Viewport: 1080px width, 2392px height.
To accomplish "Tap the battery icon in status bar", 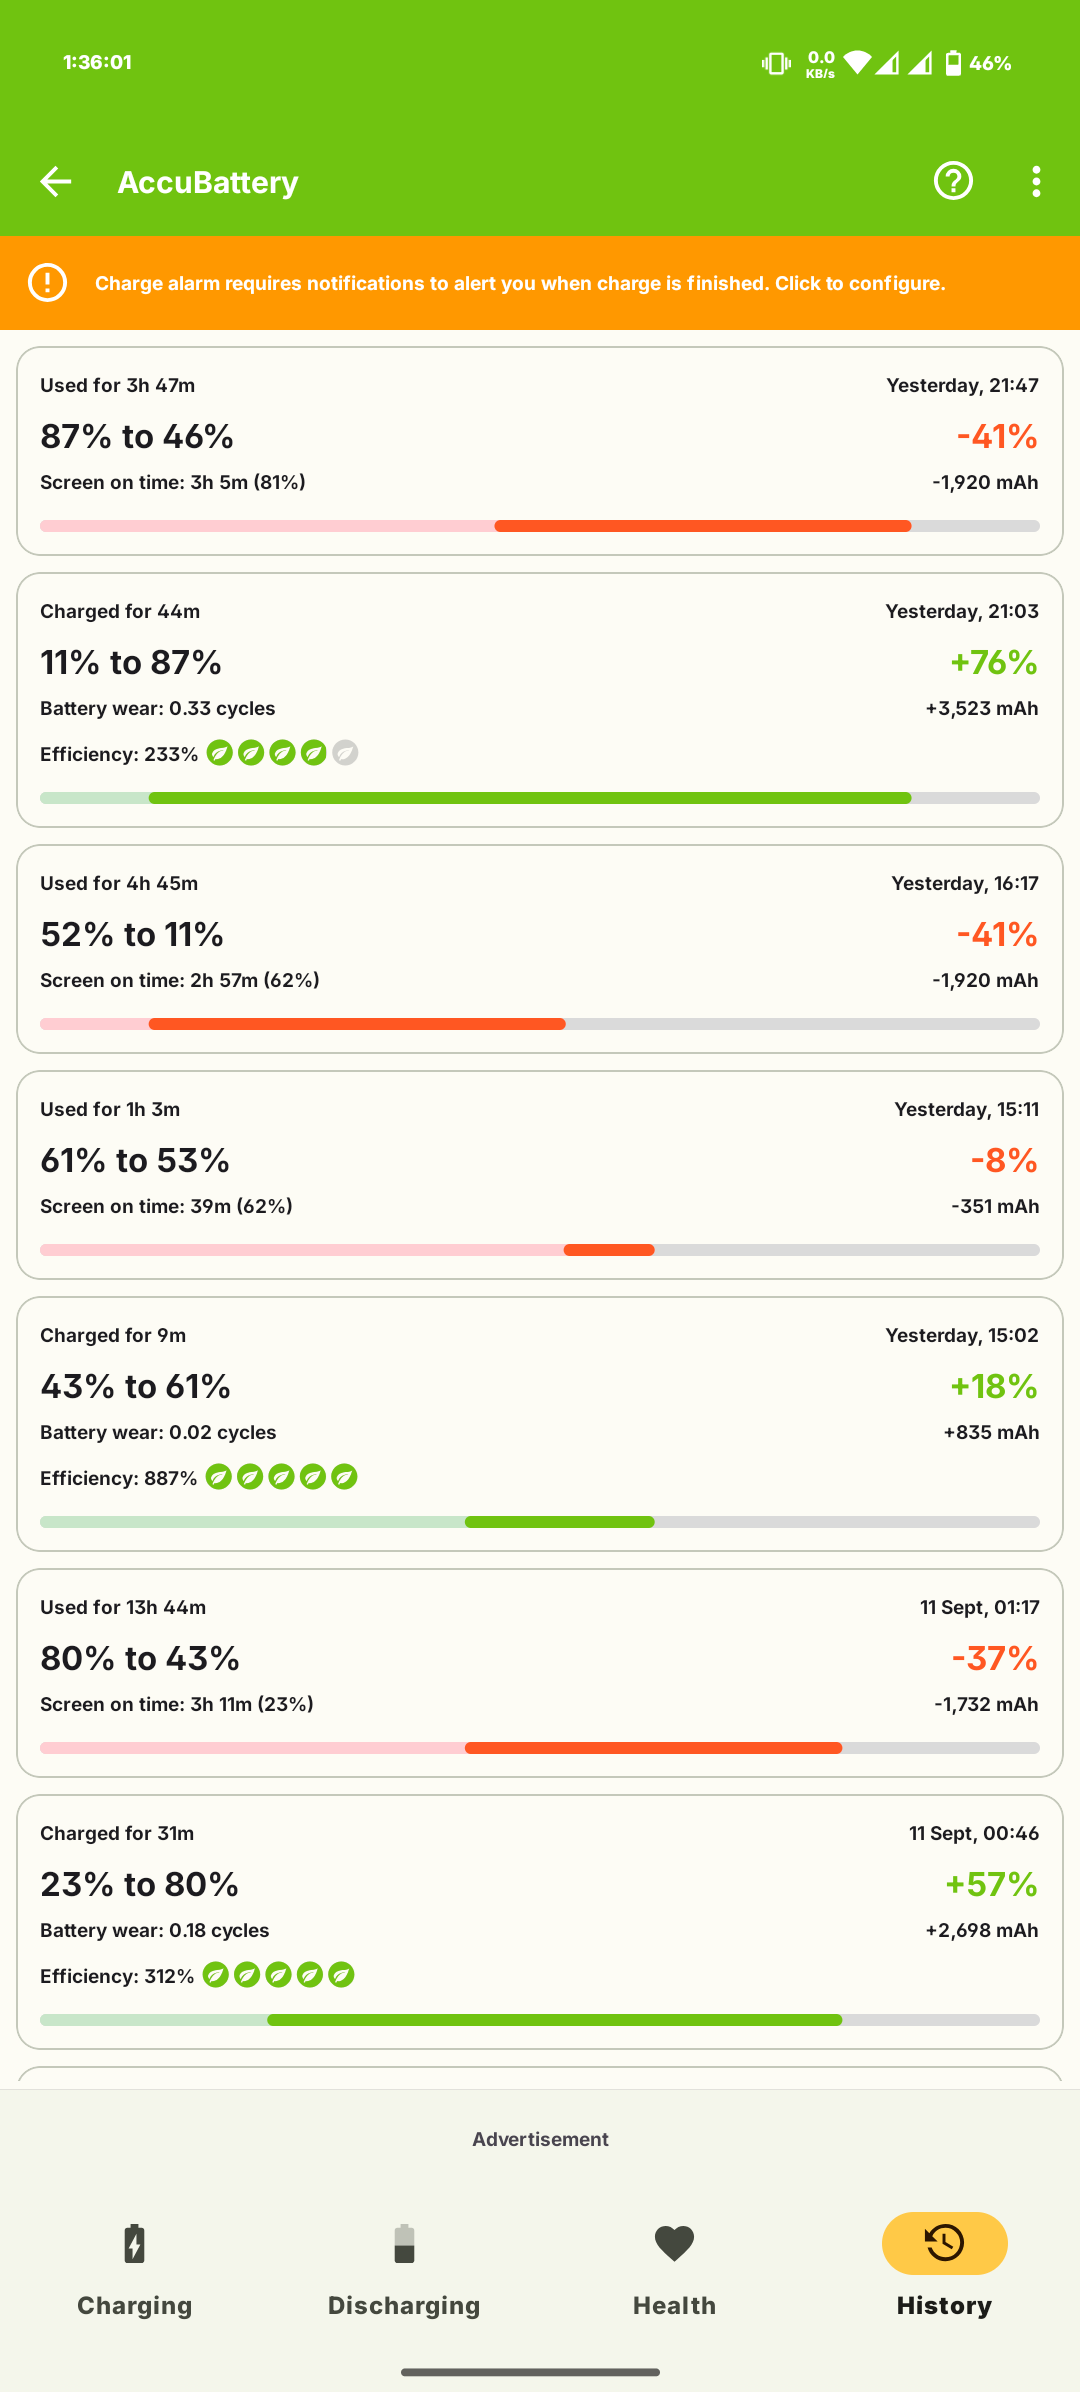I will point(953,63).
